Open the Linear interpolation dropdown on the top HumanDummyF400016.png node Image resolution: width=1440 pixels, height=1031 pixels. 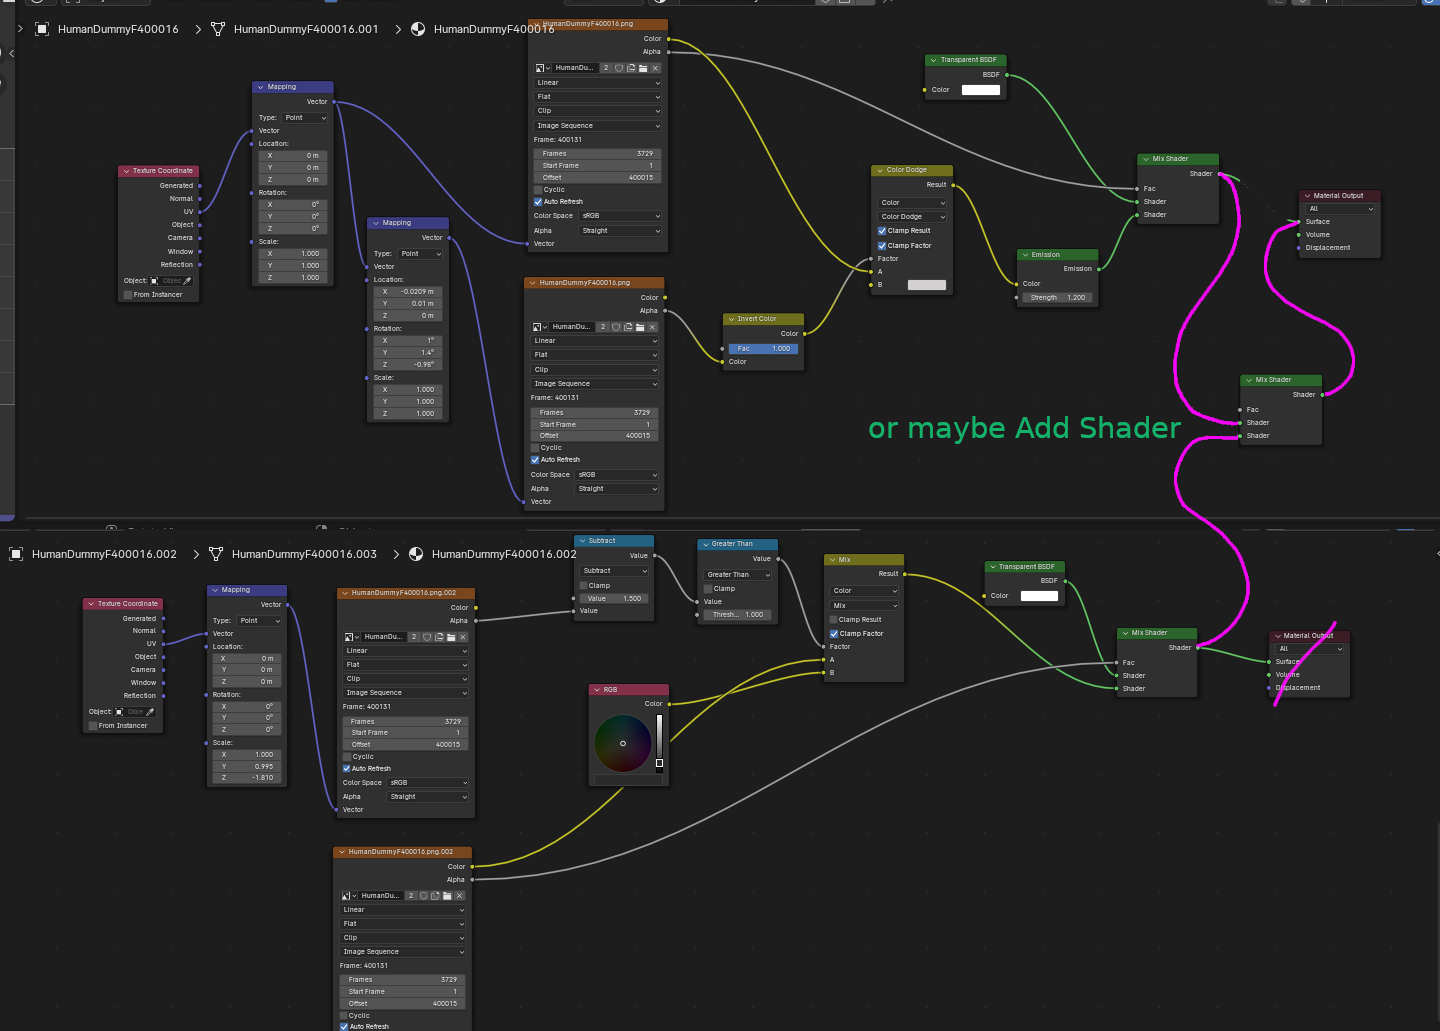[x=598, y=83]
